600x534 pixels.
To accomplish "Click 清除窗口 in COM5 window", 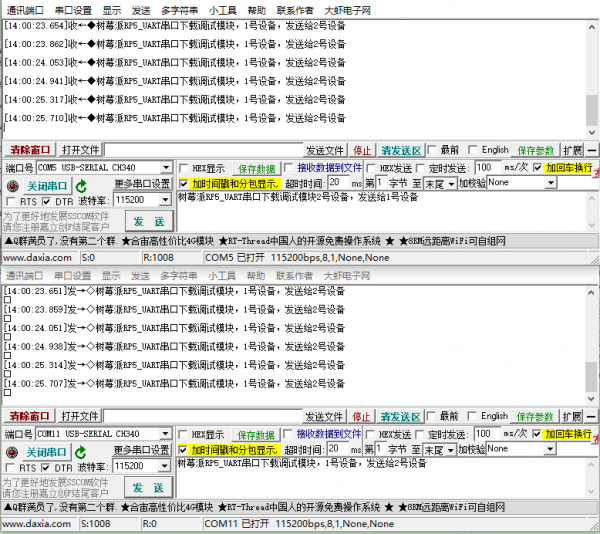I will tap(30, 150).
